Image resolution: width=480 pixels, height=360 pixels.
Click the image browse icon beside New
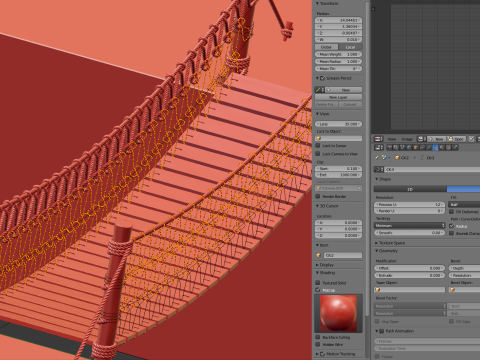click(421, 139)
